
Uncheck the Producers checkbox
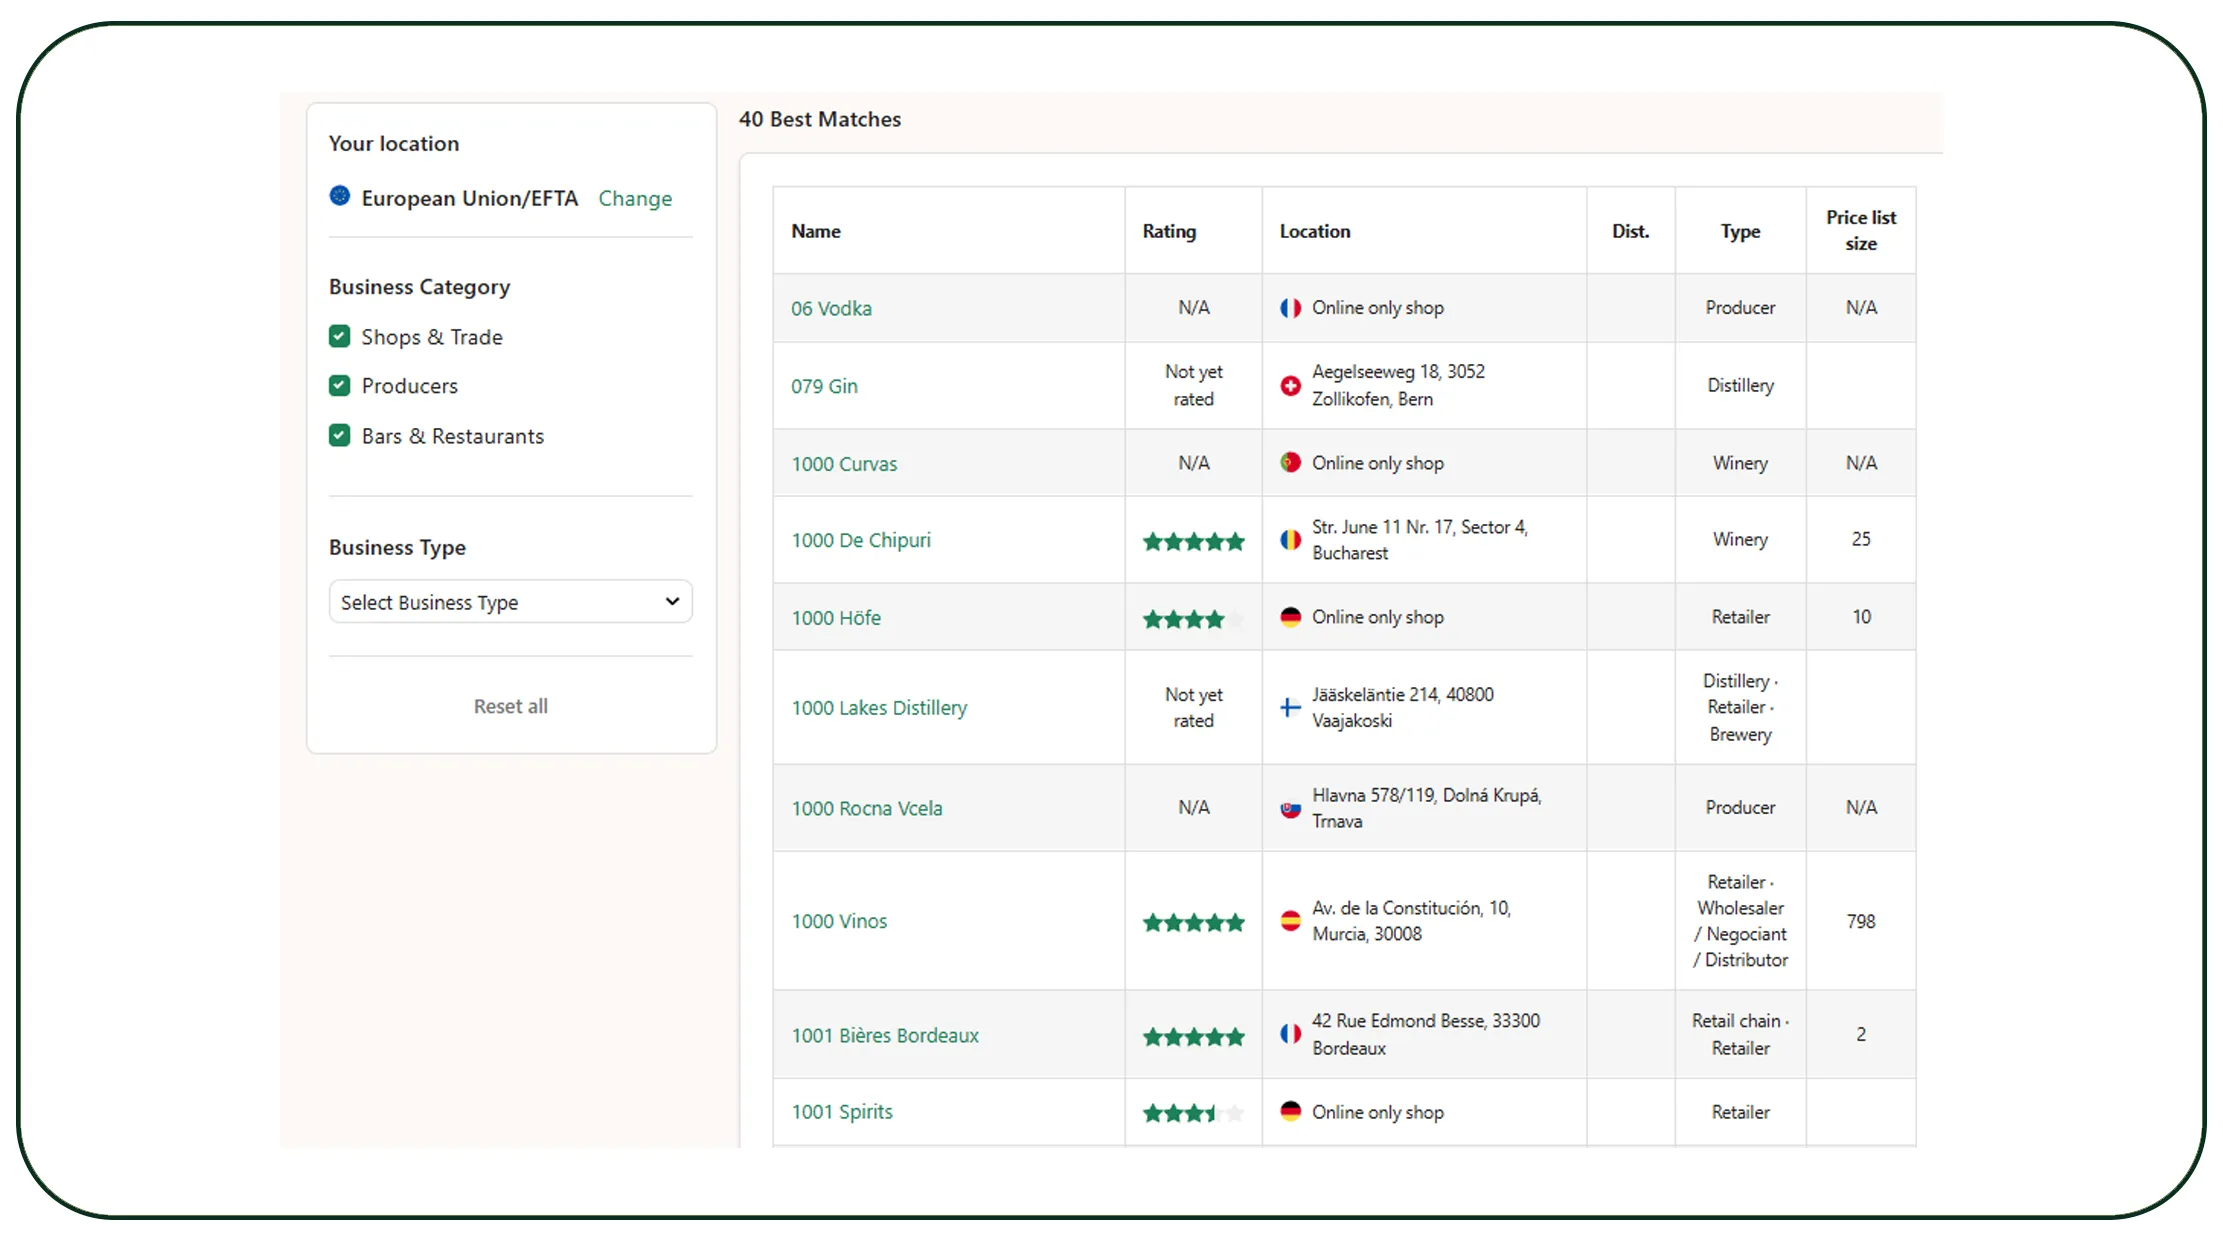tap(340, 385)
